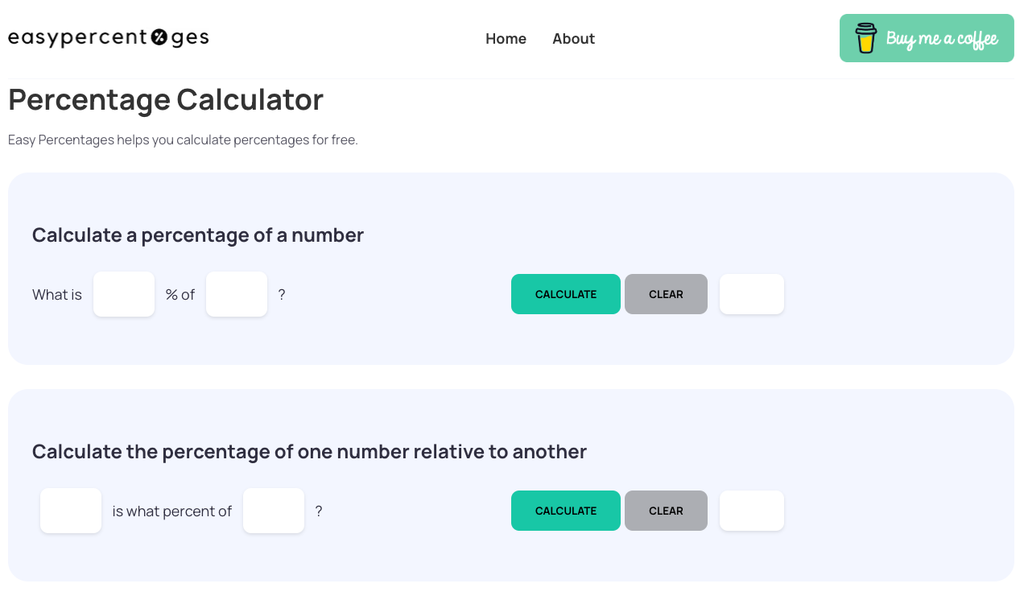Screen dimensions: 1024x593
Task: Select the result box of second calculator
Action: click(x=752, y=511)
